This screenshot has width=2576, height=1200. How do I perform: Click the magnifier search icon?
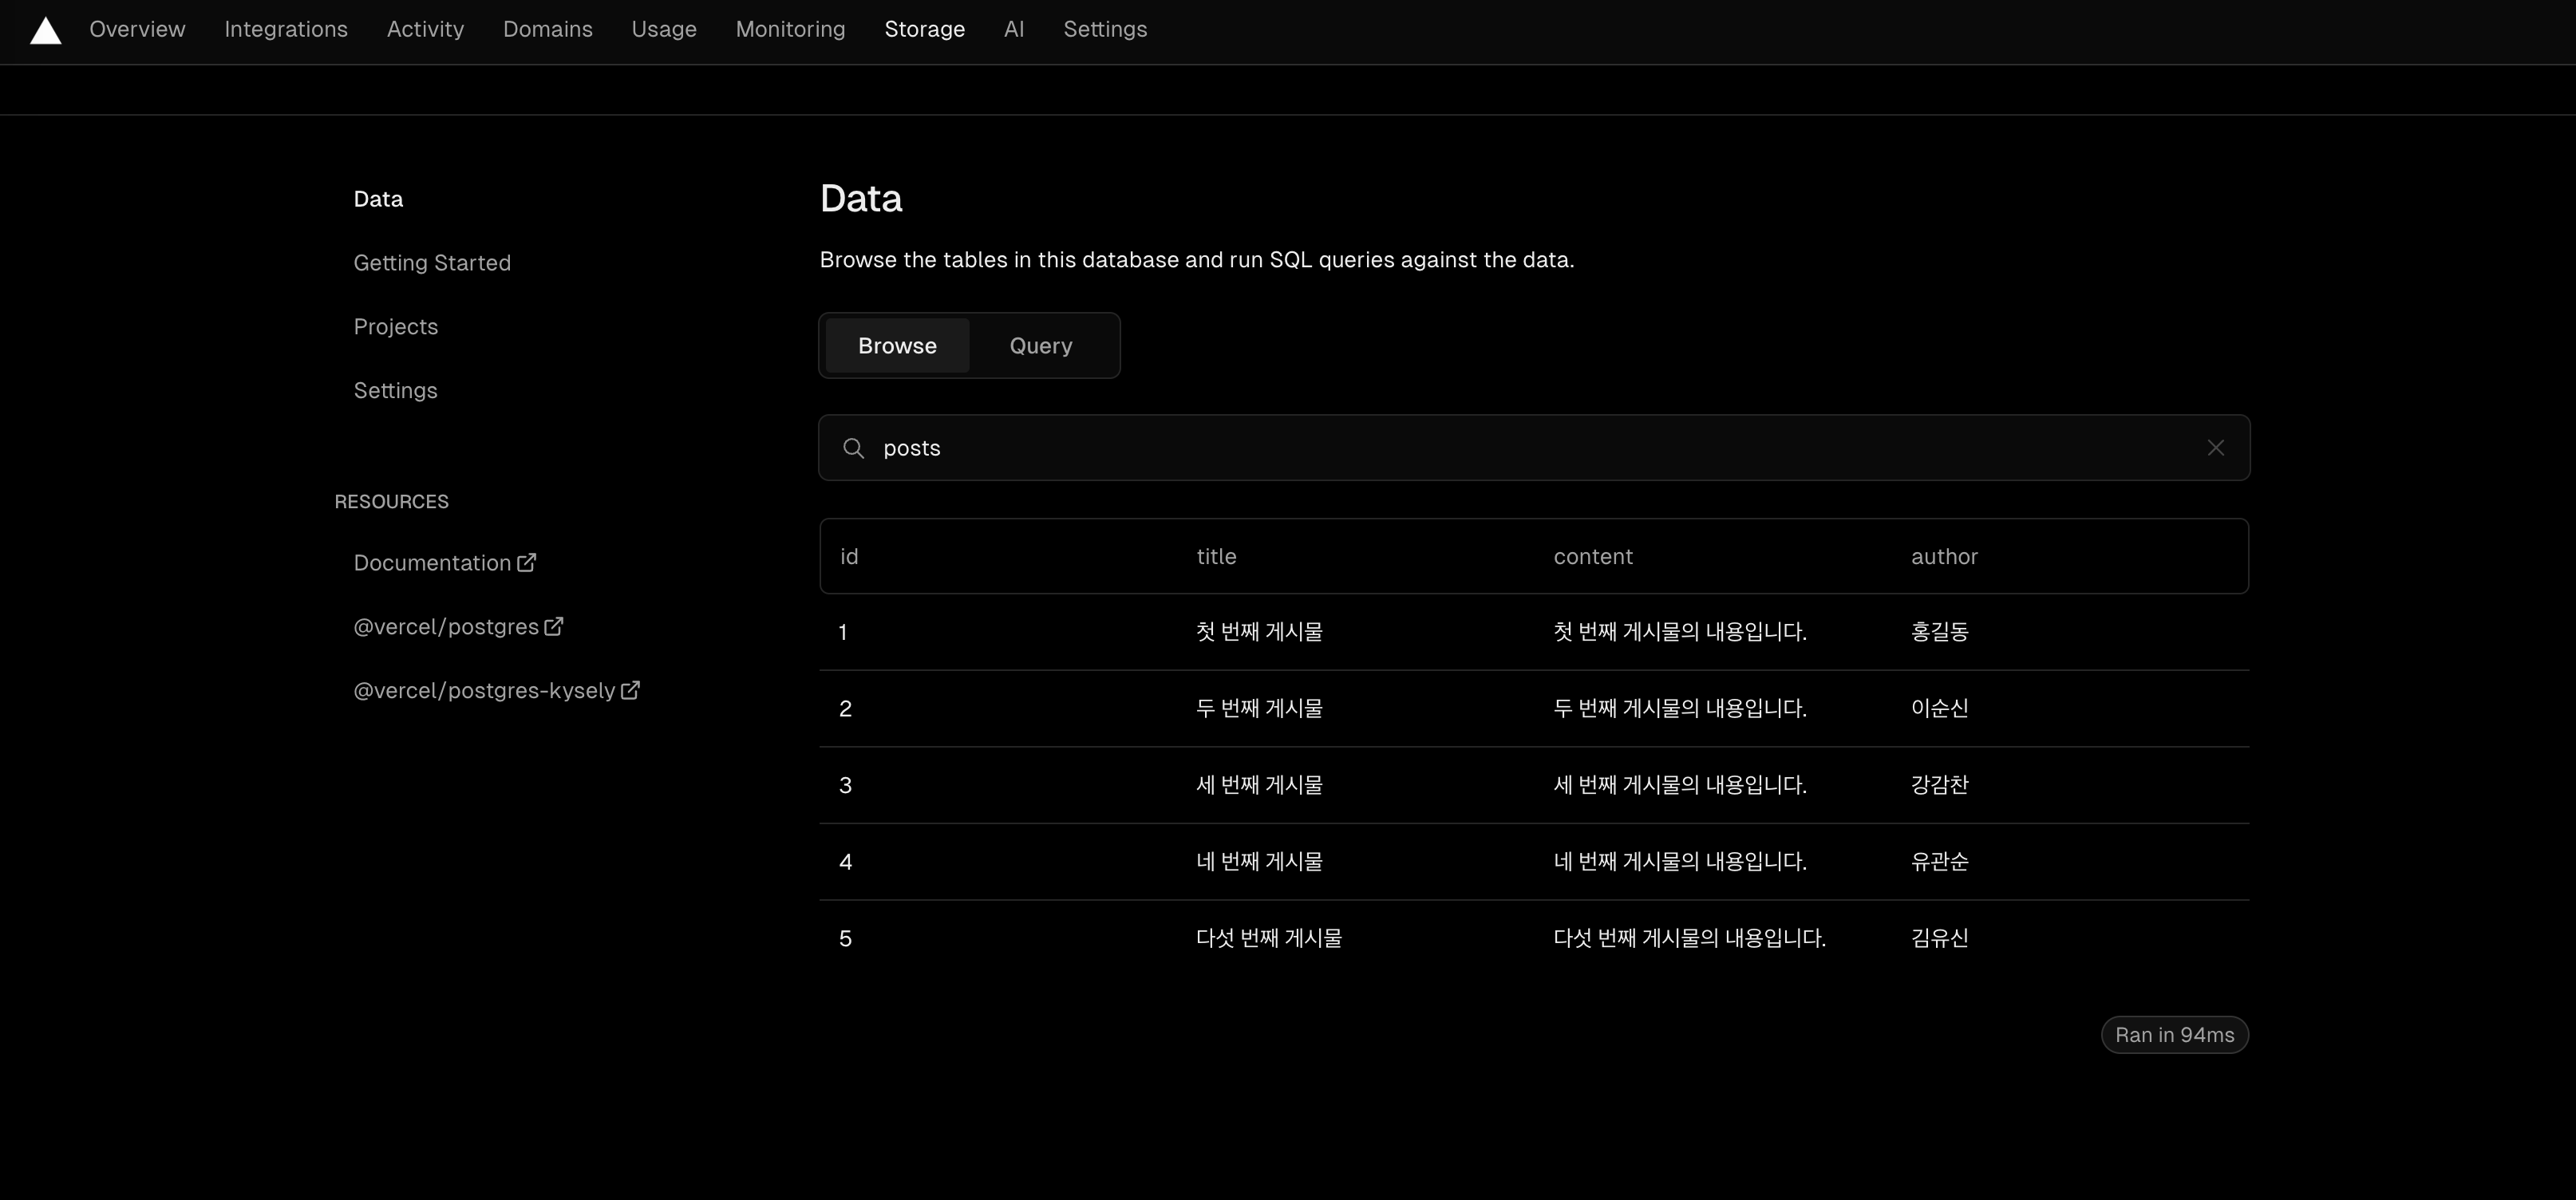click(853, 448)
